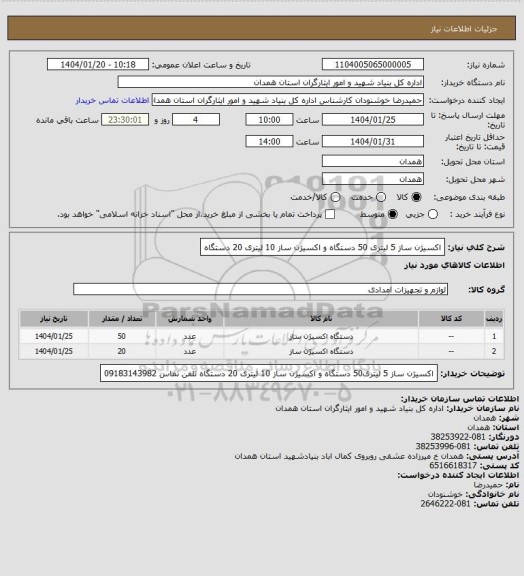Click the need number field 1104005065000005
Screen dimensions: 524x576
[373, 64]
